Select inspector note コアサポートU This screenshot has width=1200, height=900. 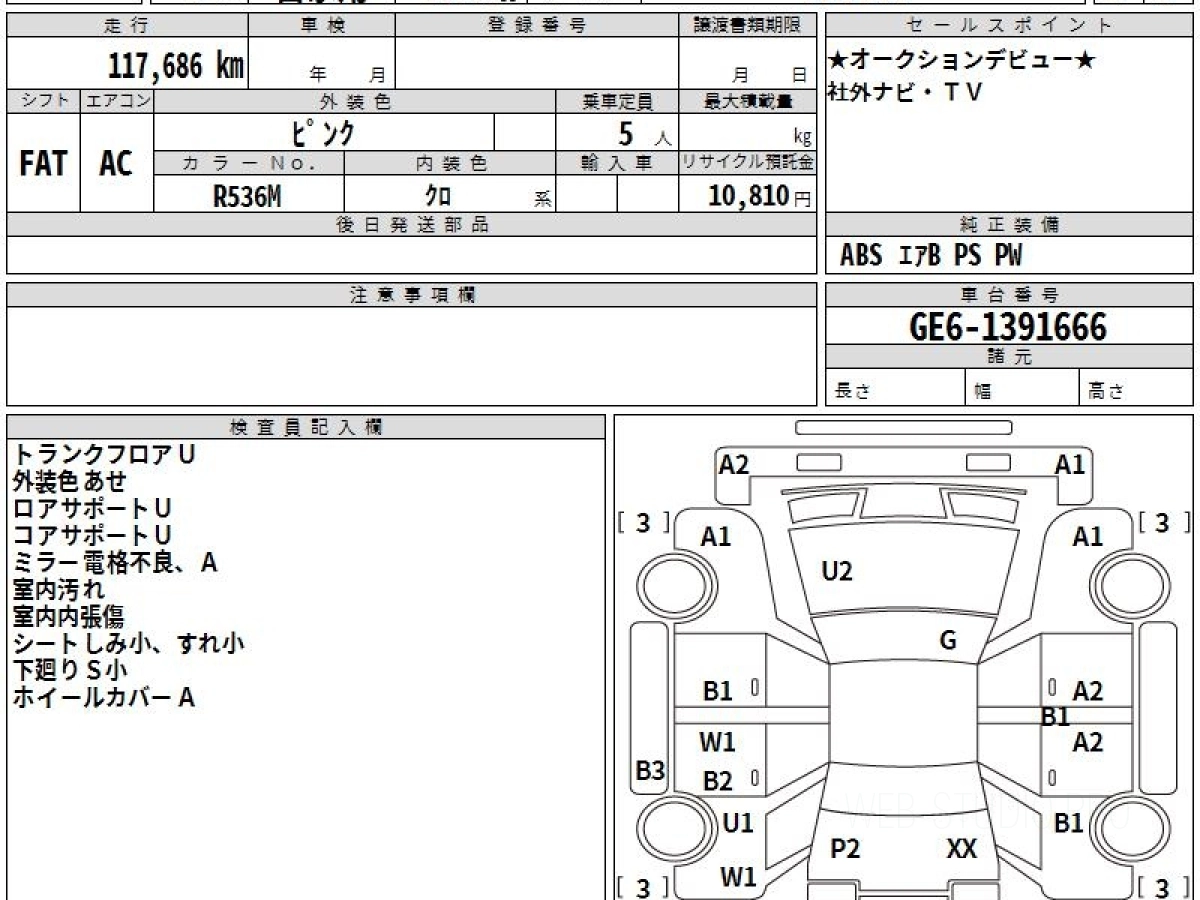point(91,535)
